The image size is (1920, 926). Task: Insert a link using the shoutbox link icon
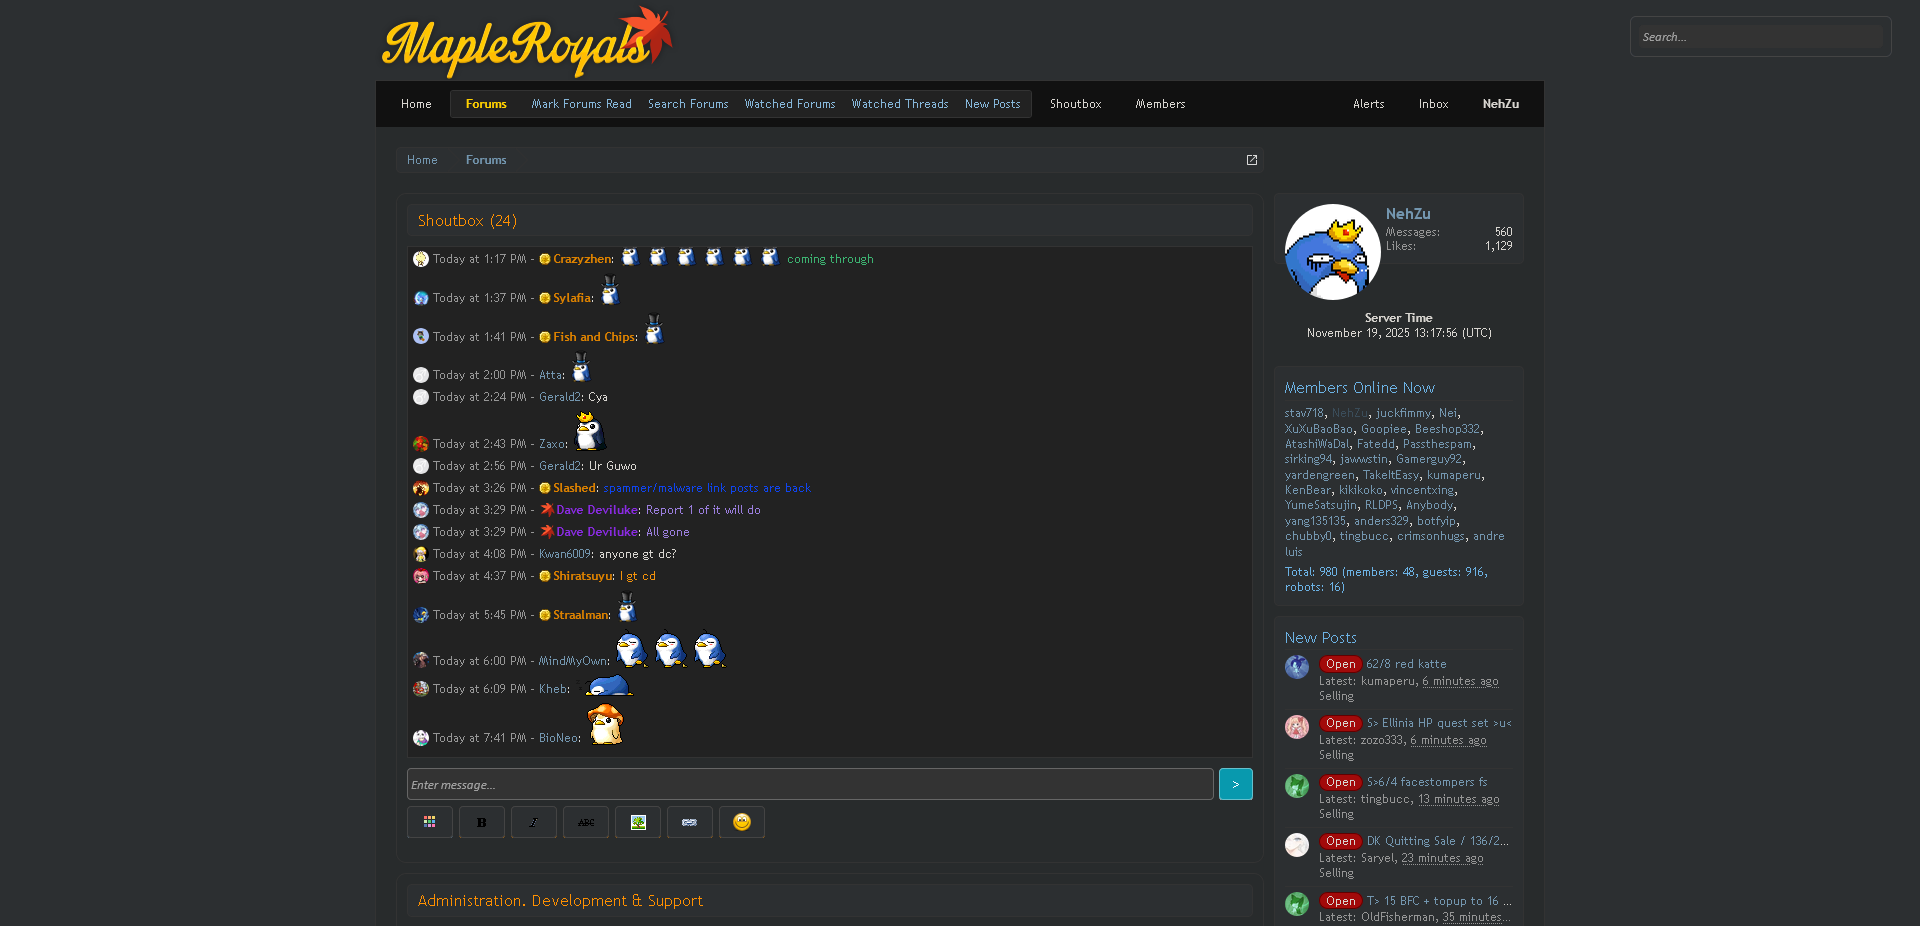point(689,822)
